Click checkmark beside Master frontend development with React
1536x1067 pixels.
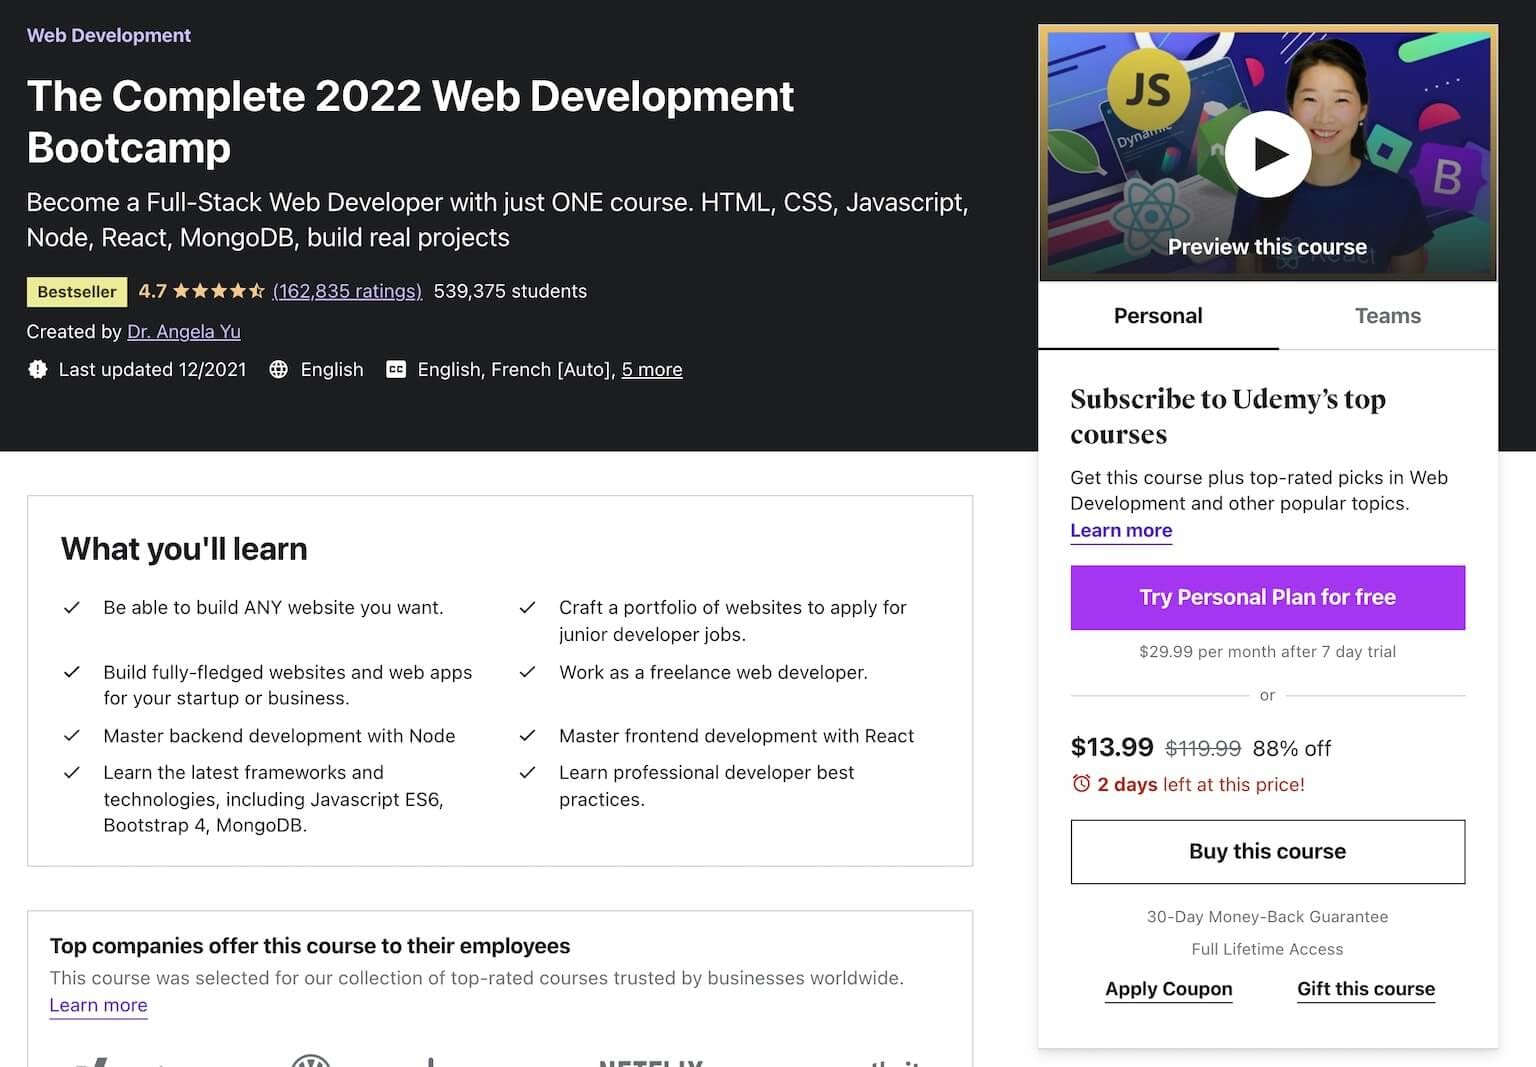tap(527, 735)
